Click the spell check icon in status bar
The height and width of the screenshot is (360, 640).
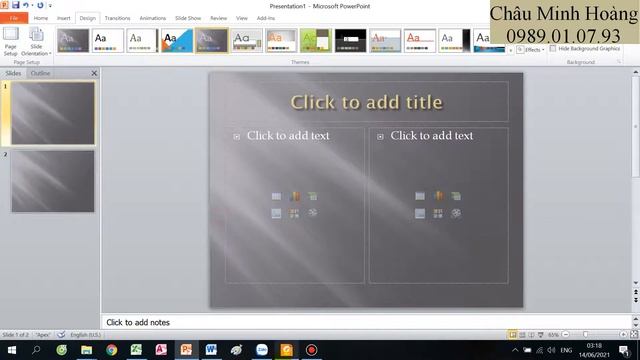(x=61, y=335)
